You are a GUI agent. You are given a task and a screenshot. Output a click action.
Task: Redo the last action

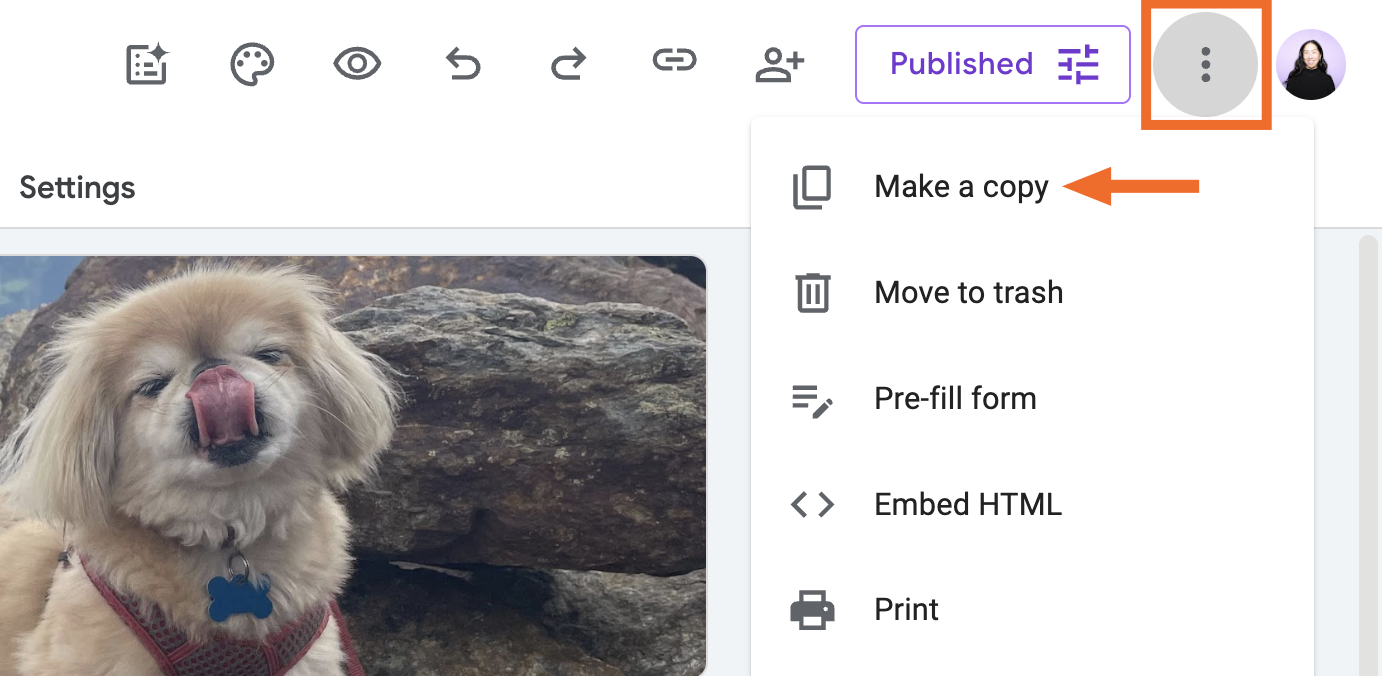pyautogui.click(x=568, y=66)
